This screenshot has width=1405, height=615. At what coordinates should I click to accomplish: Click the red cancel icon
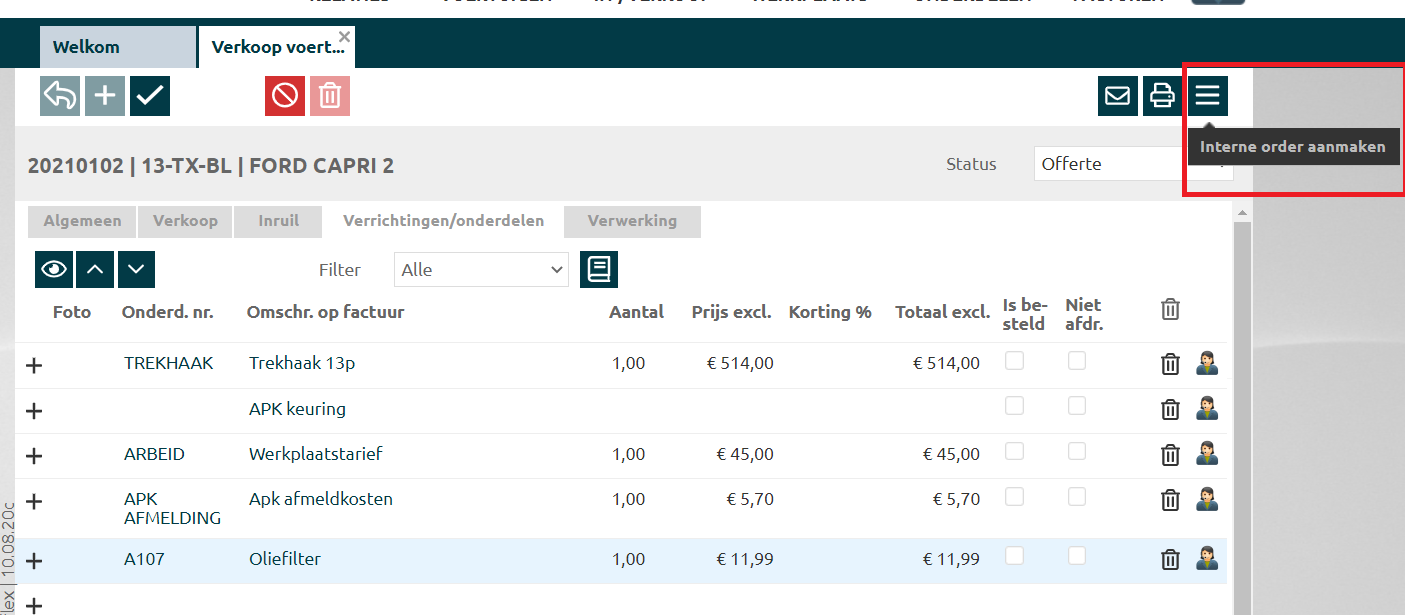(285, 96)
